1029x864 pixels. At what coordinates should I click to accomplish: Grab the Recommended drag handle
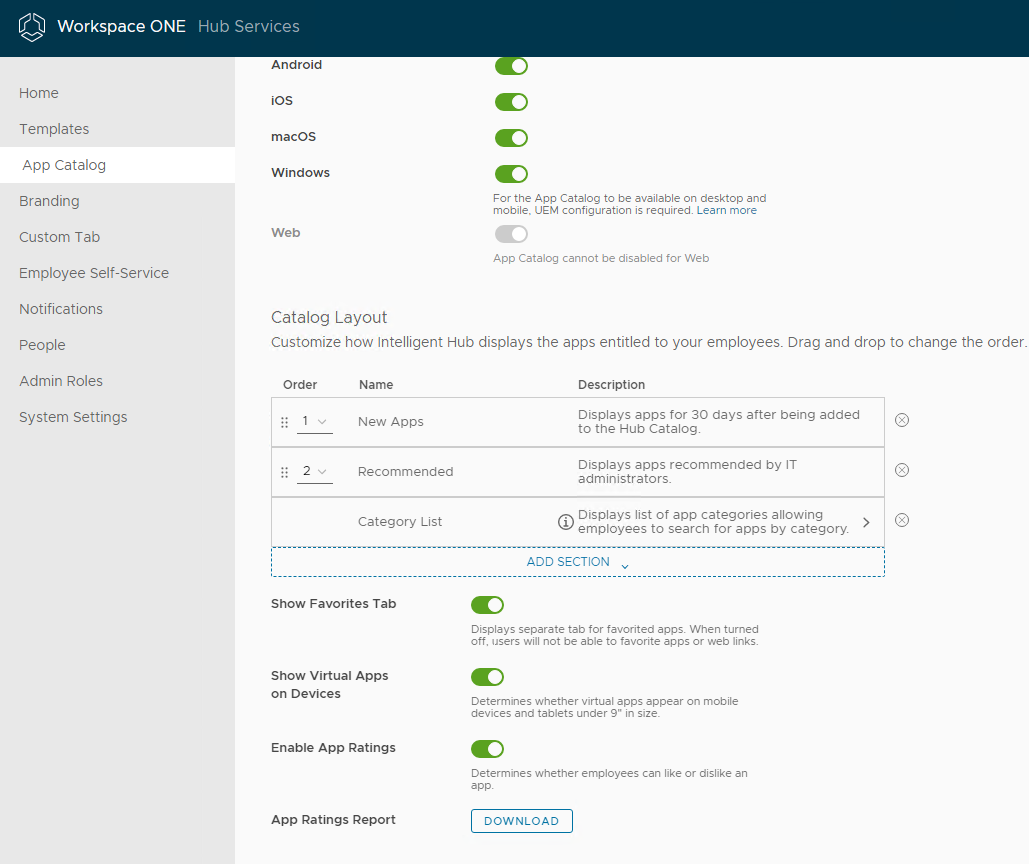coord(284,472)
